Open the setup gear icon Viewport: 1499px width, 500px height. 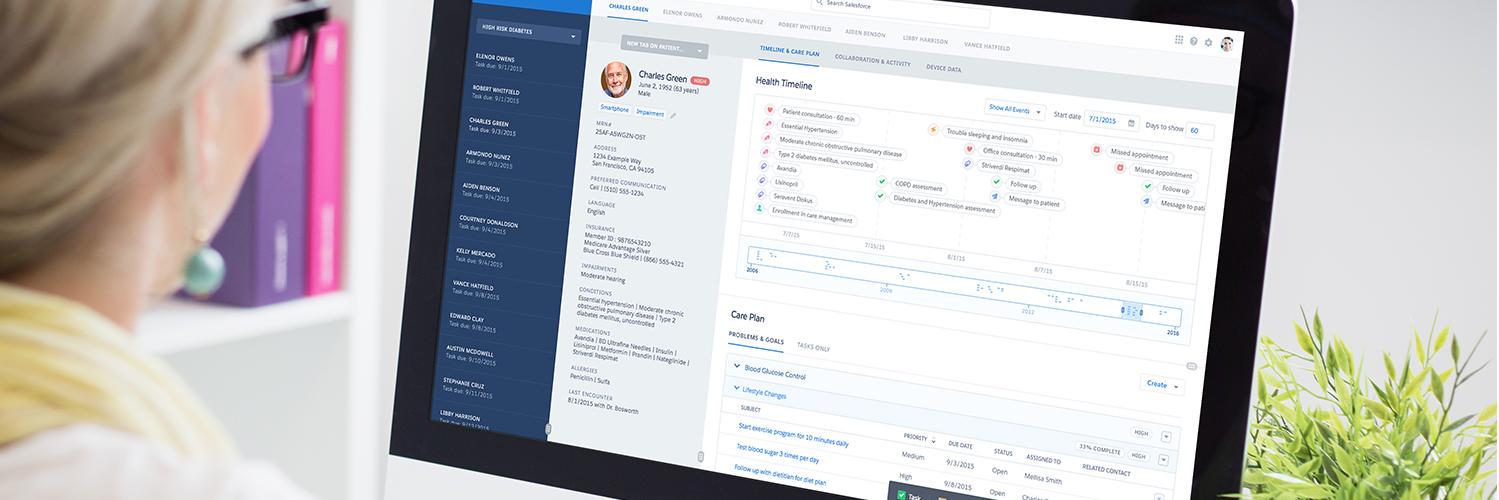pos(1208,43)
